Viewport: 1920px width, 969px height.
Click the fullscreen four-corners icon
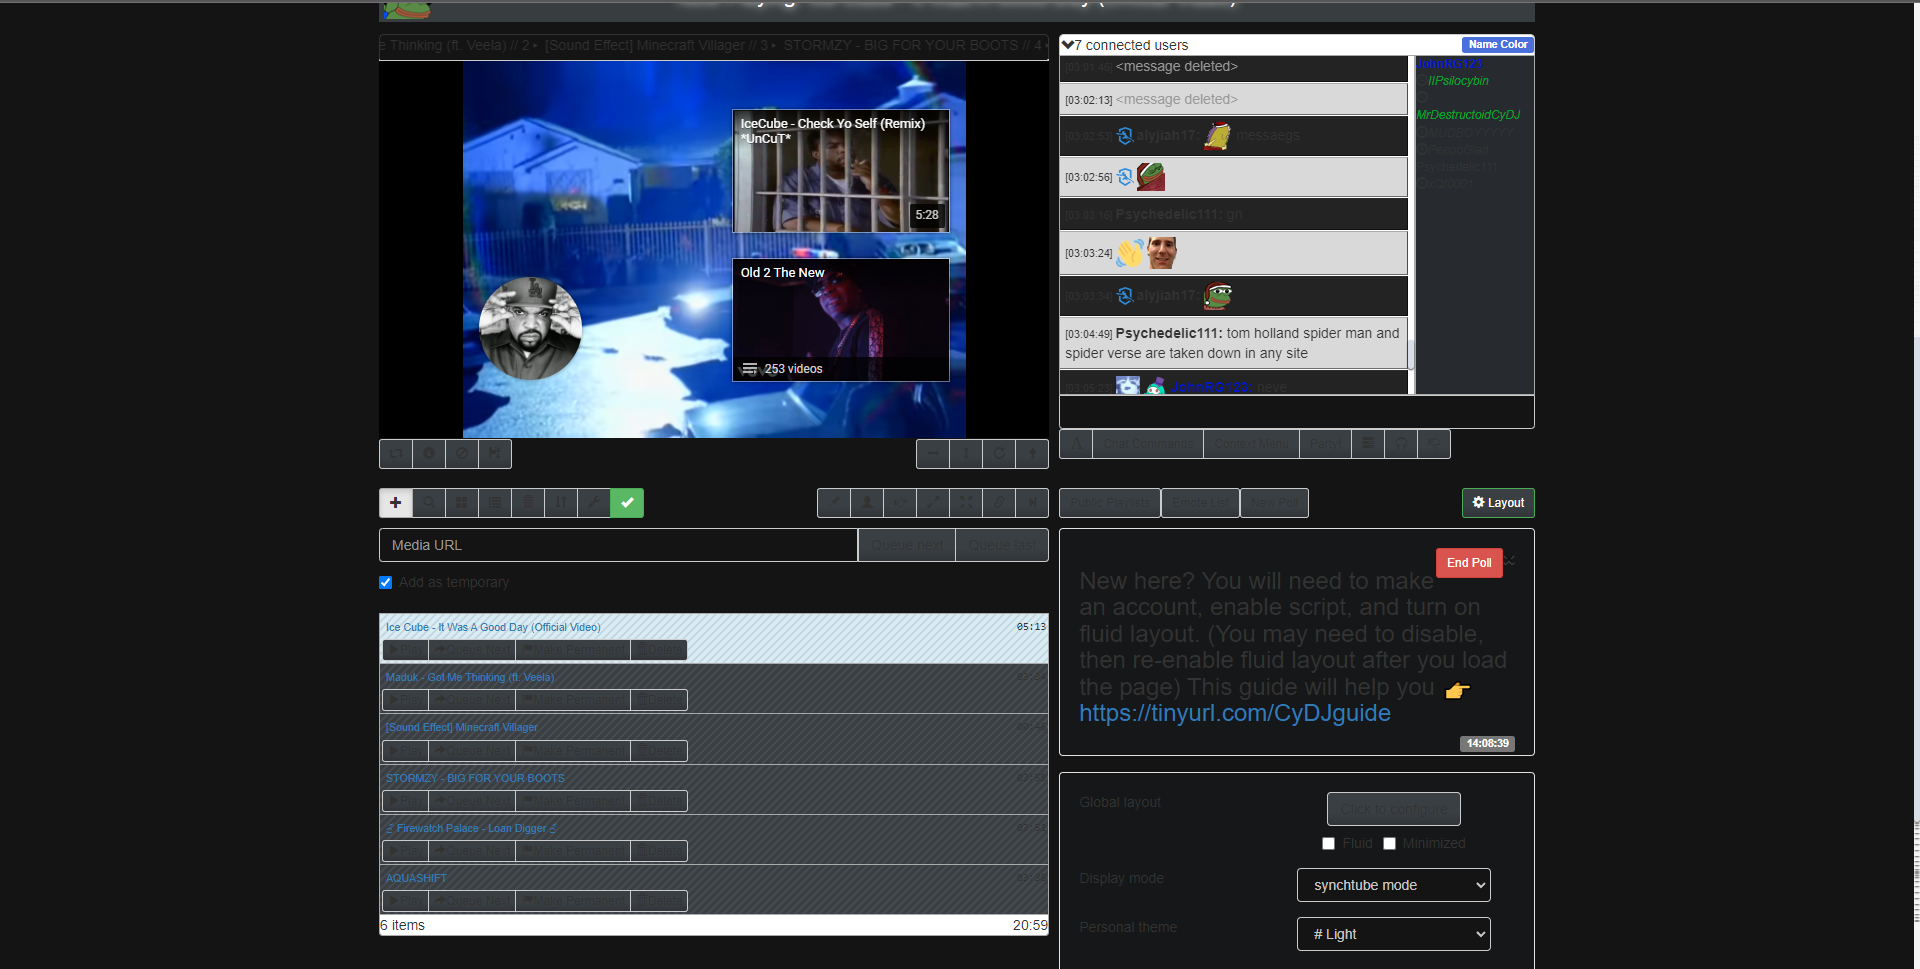(966, 503)
